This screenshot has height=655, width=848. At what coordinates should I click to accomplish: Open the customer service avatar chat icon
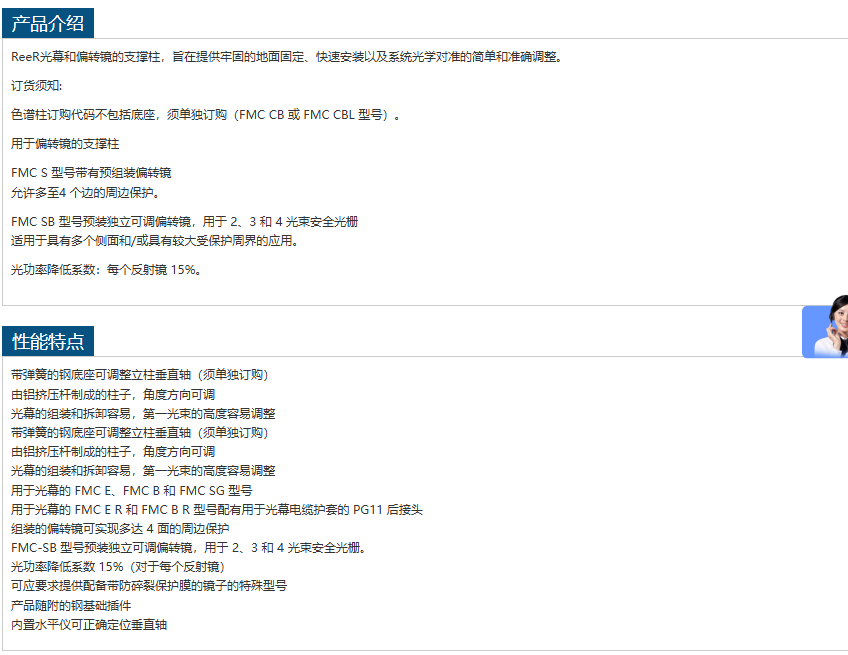(x=826, y=331)
